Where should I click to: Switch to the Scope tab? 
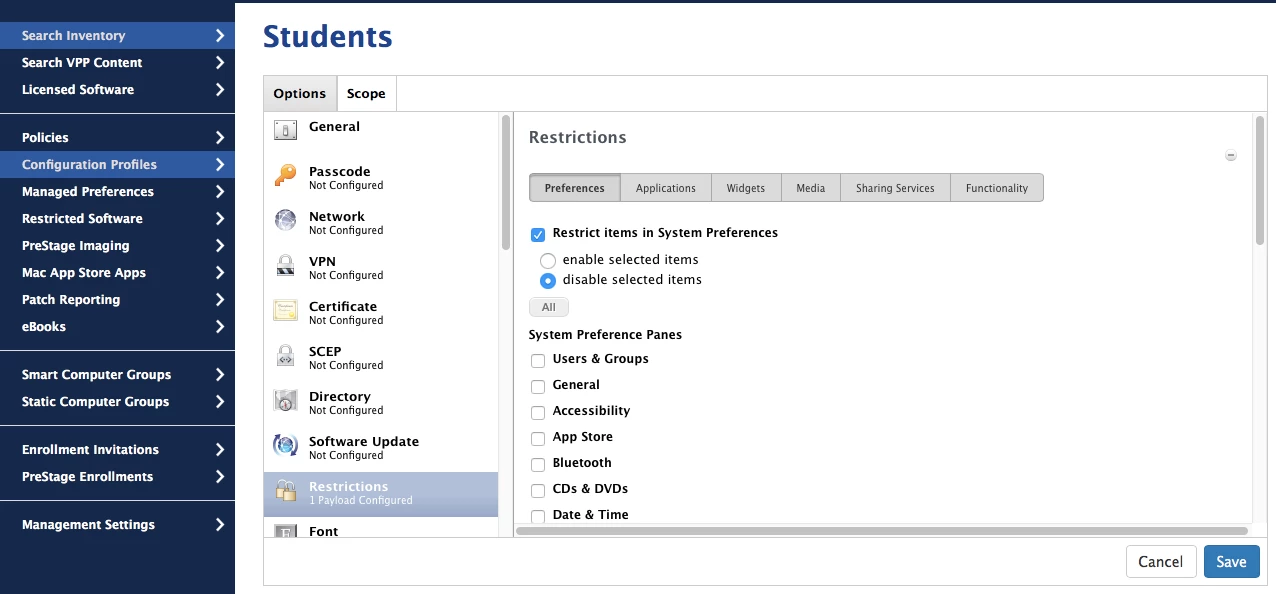coord(366,94)
